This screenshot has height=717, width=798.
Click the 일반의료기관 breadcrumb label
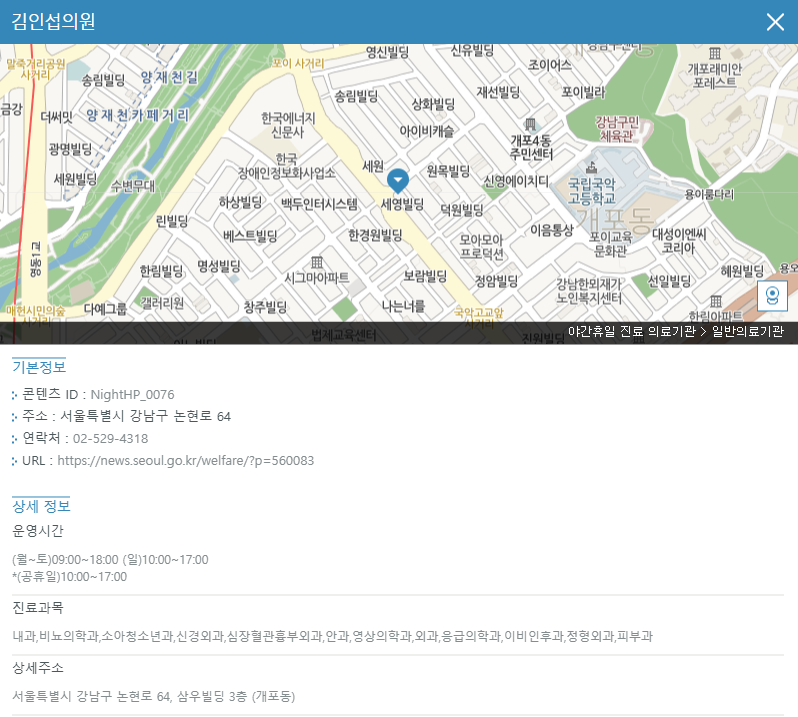748,331
